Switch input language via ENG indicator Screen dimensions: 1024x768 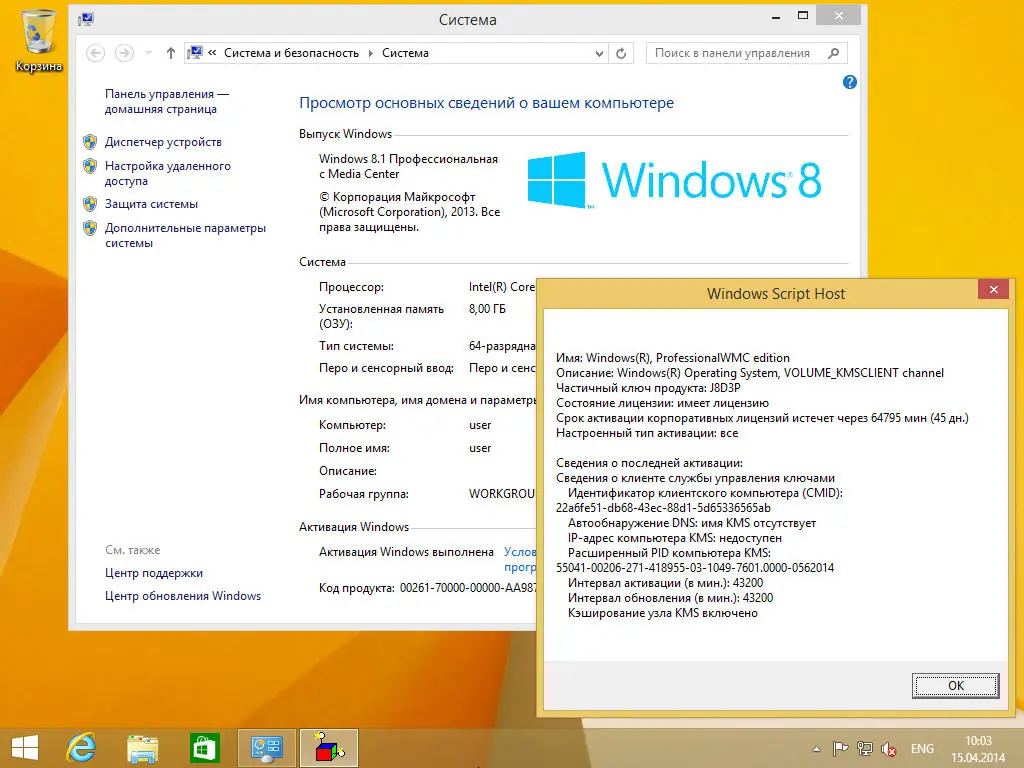pyautogui.click(x=922, y=749)
